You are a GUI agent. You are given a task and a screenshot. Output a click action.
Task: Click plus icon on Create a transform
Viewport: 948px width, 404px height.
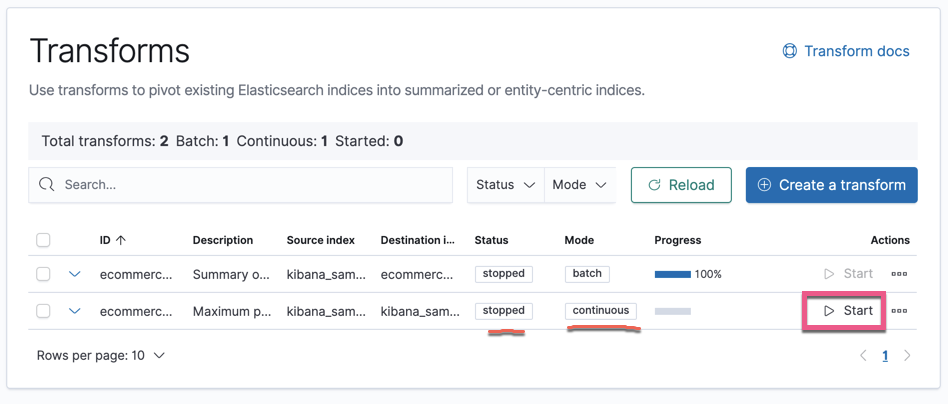[x=765, y=185]
